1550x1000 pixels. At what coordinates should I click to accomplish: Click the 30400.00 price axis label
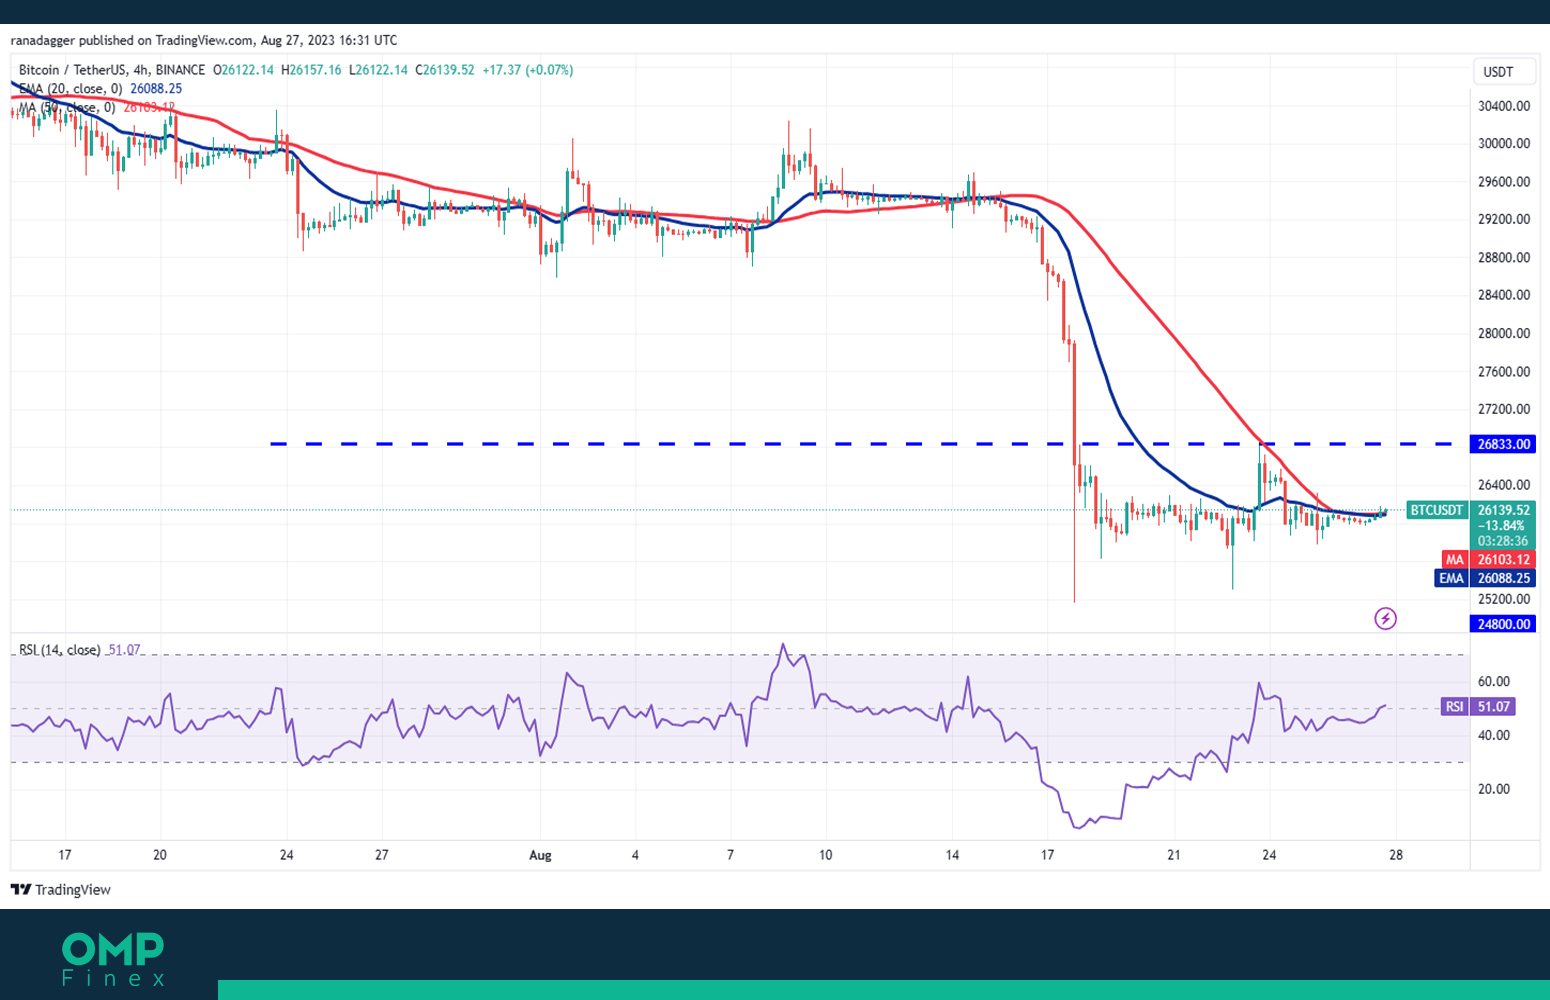point(1504,106)
